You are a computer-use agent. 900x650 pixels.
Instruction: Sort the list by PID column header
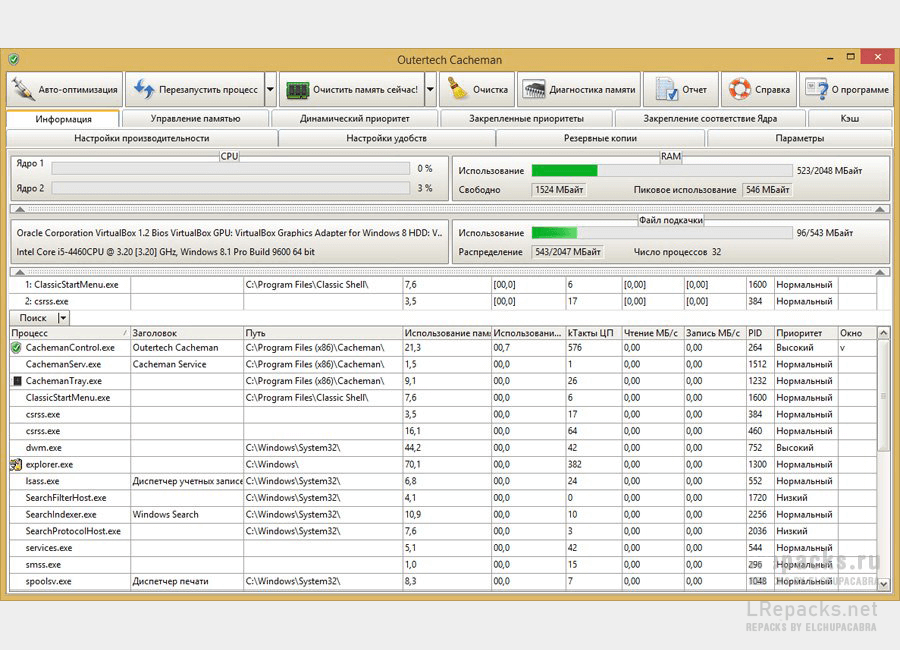point(759,333)
